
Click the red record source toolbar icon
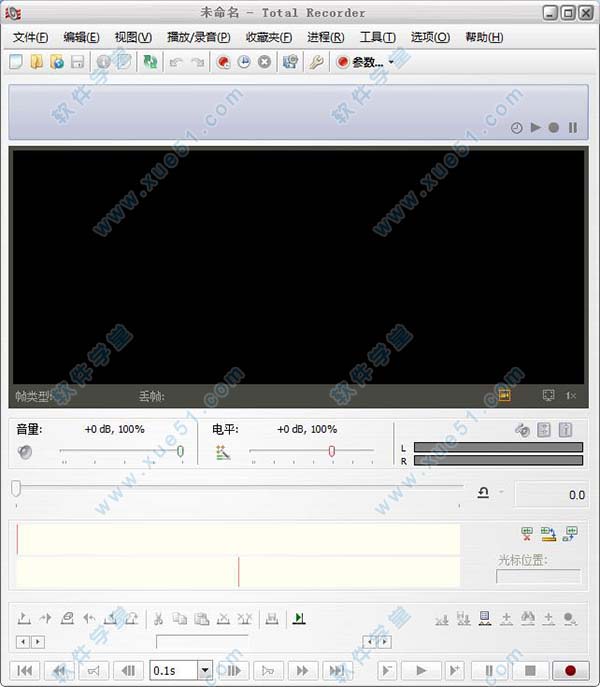[224, 62]
